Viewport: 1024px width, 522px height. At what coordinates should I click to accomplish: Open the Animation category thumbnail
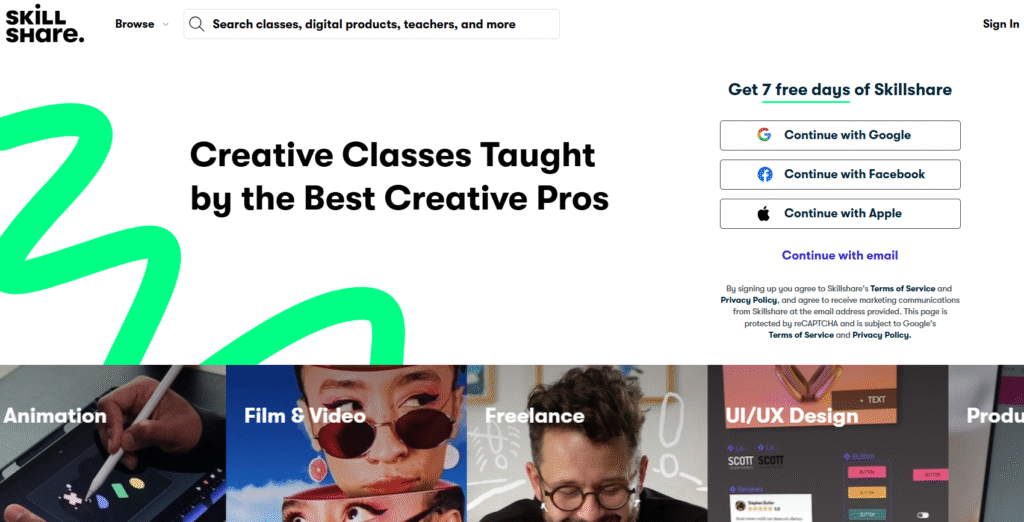(113, 444)
